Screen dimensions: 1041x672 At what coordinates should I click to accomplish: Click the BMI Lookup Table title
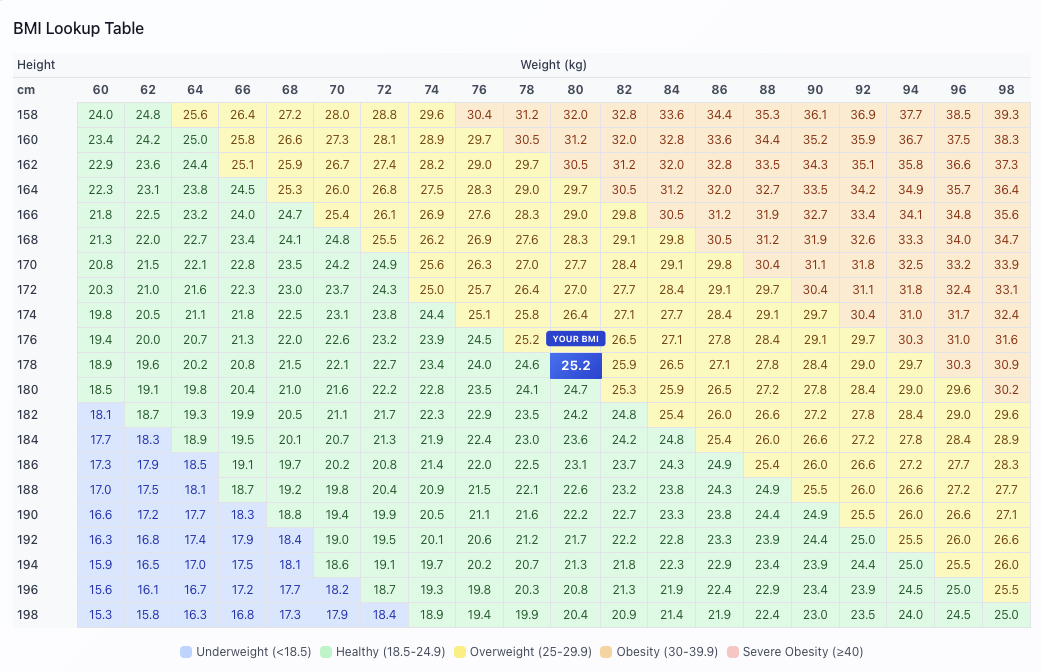pos(80,29)
